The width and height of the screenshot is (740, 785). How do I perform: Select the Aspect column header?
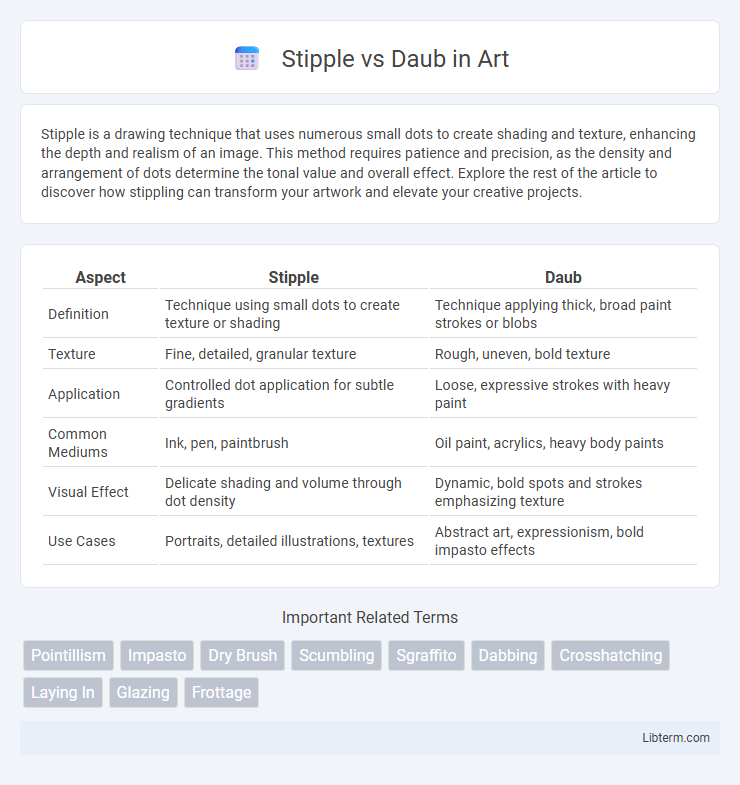[100, 277]
